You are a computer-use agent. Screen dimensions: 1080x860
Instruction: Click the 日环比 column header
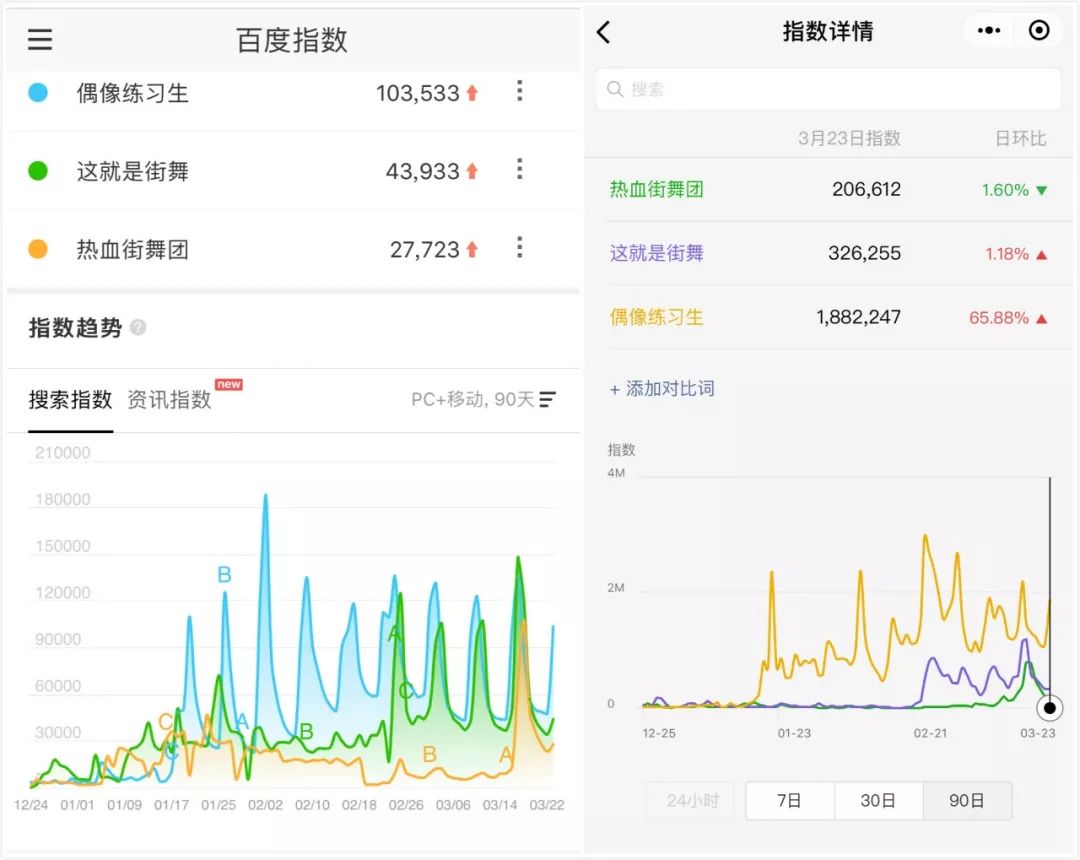click(x=1020, y=139)
